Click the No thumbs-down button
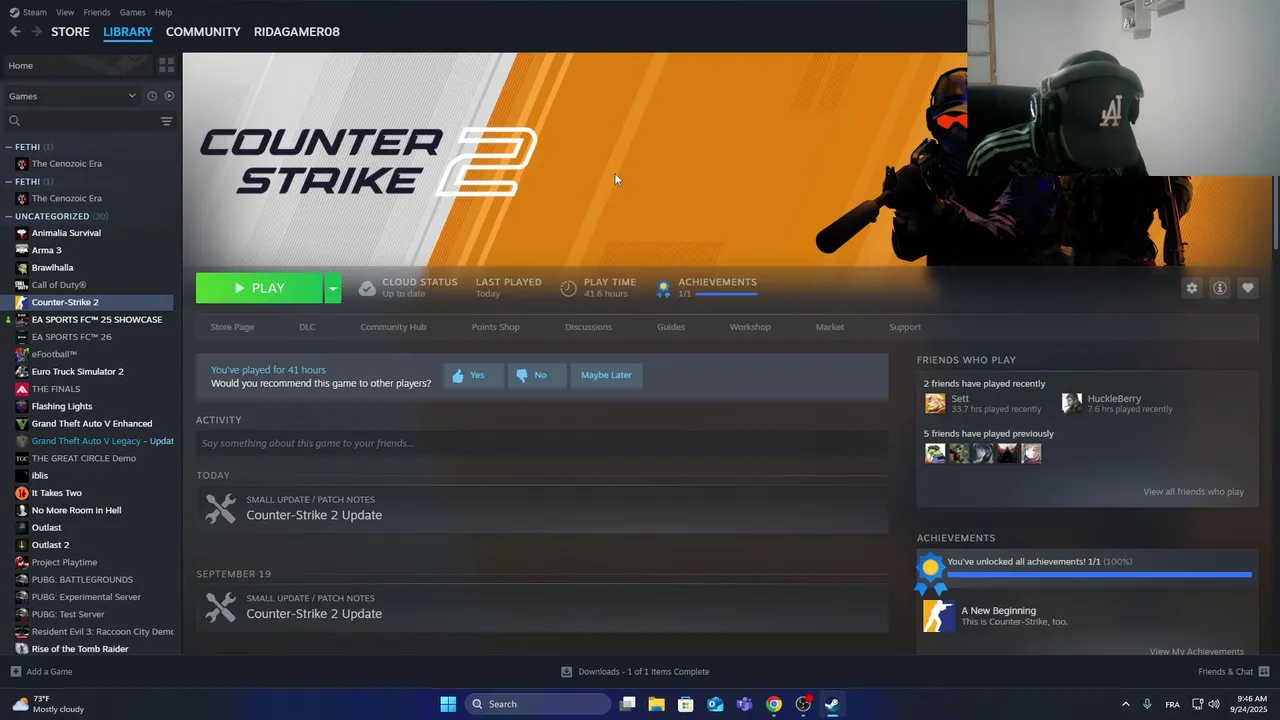The image size is (1280, 720). pyautogui.click(x=536, y=376)
